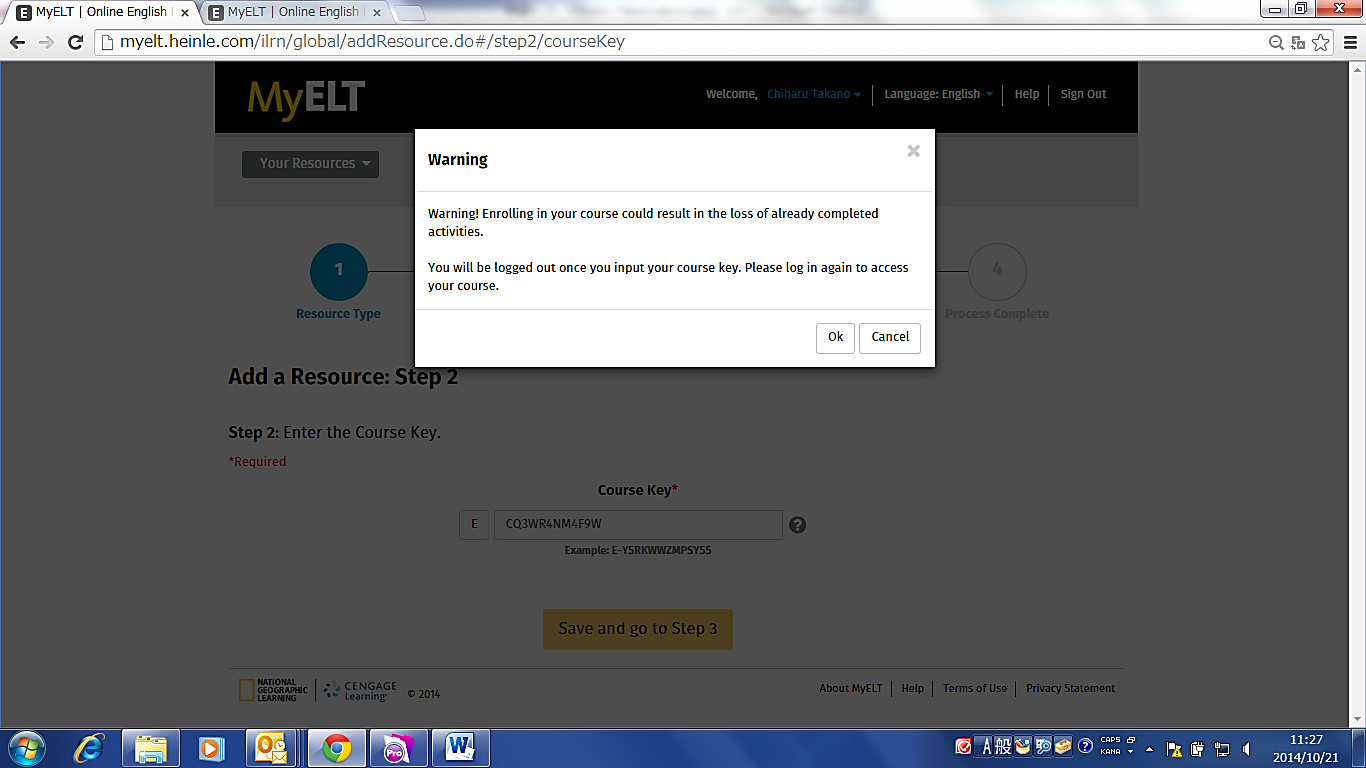This screenshot has width=1366, height=768.
Task: Click the Help link in the footer
Action: tap(912, 688)
